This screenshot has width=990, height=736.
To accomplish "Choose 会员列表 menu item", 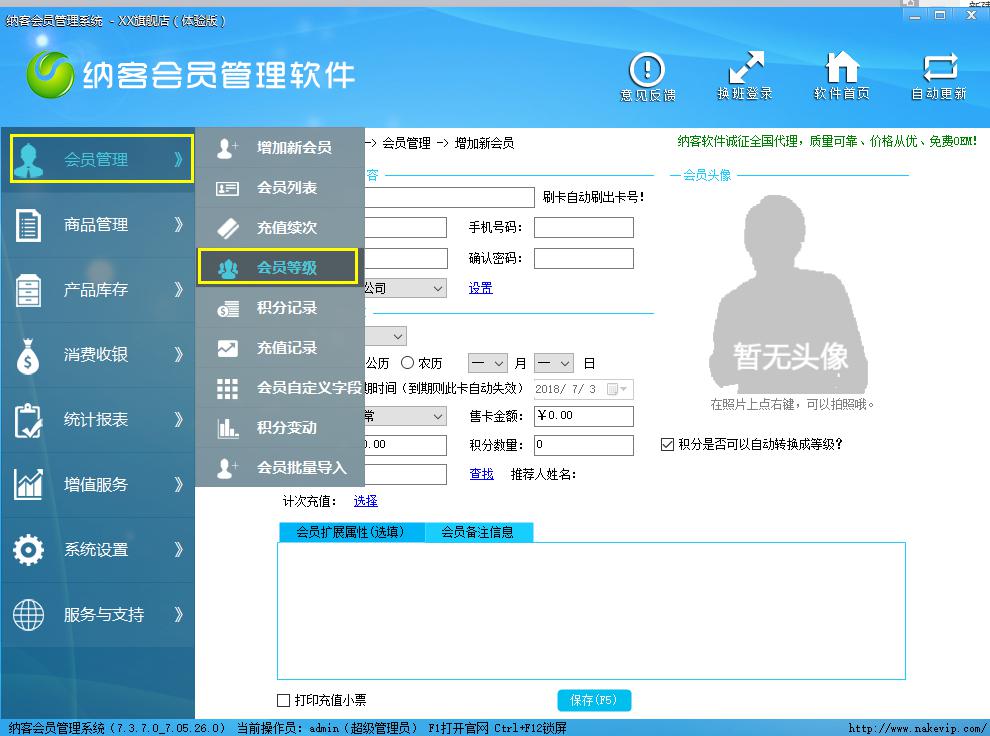I will pyautogui.click(x=280, y=188).
